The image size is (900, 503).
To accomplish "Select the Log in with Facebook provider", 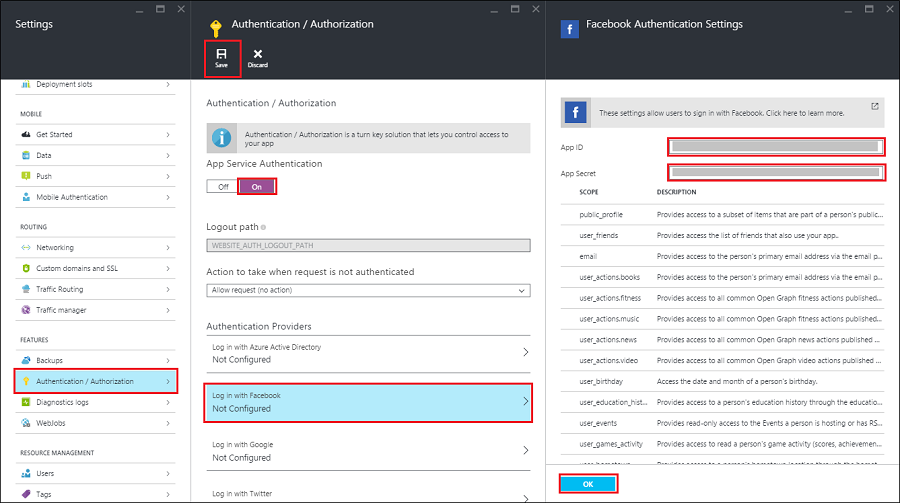I will pyautogui.click(x=368, y=403).
